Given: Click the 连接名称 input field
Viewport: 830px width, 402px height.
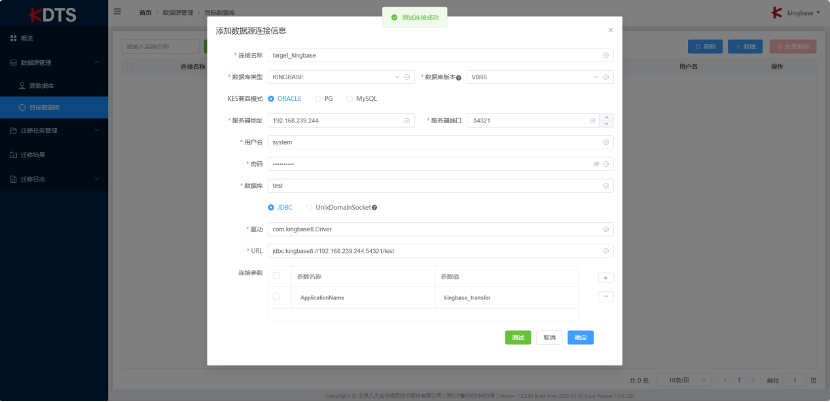Looking at the screenshot, I should click(x=441, y=55).
